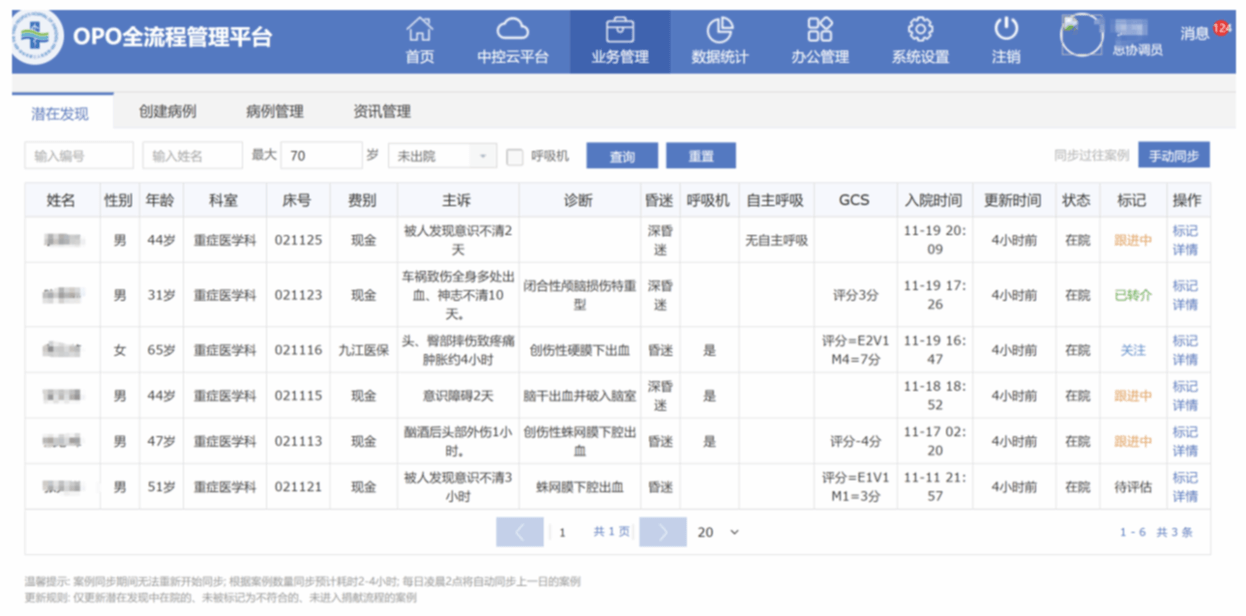Click the user avatar picture
The width and height of the screenshot is (1246, 616).
coord(1081,35)
